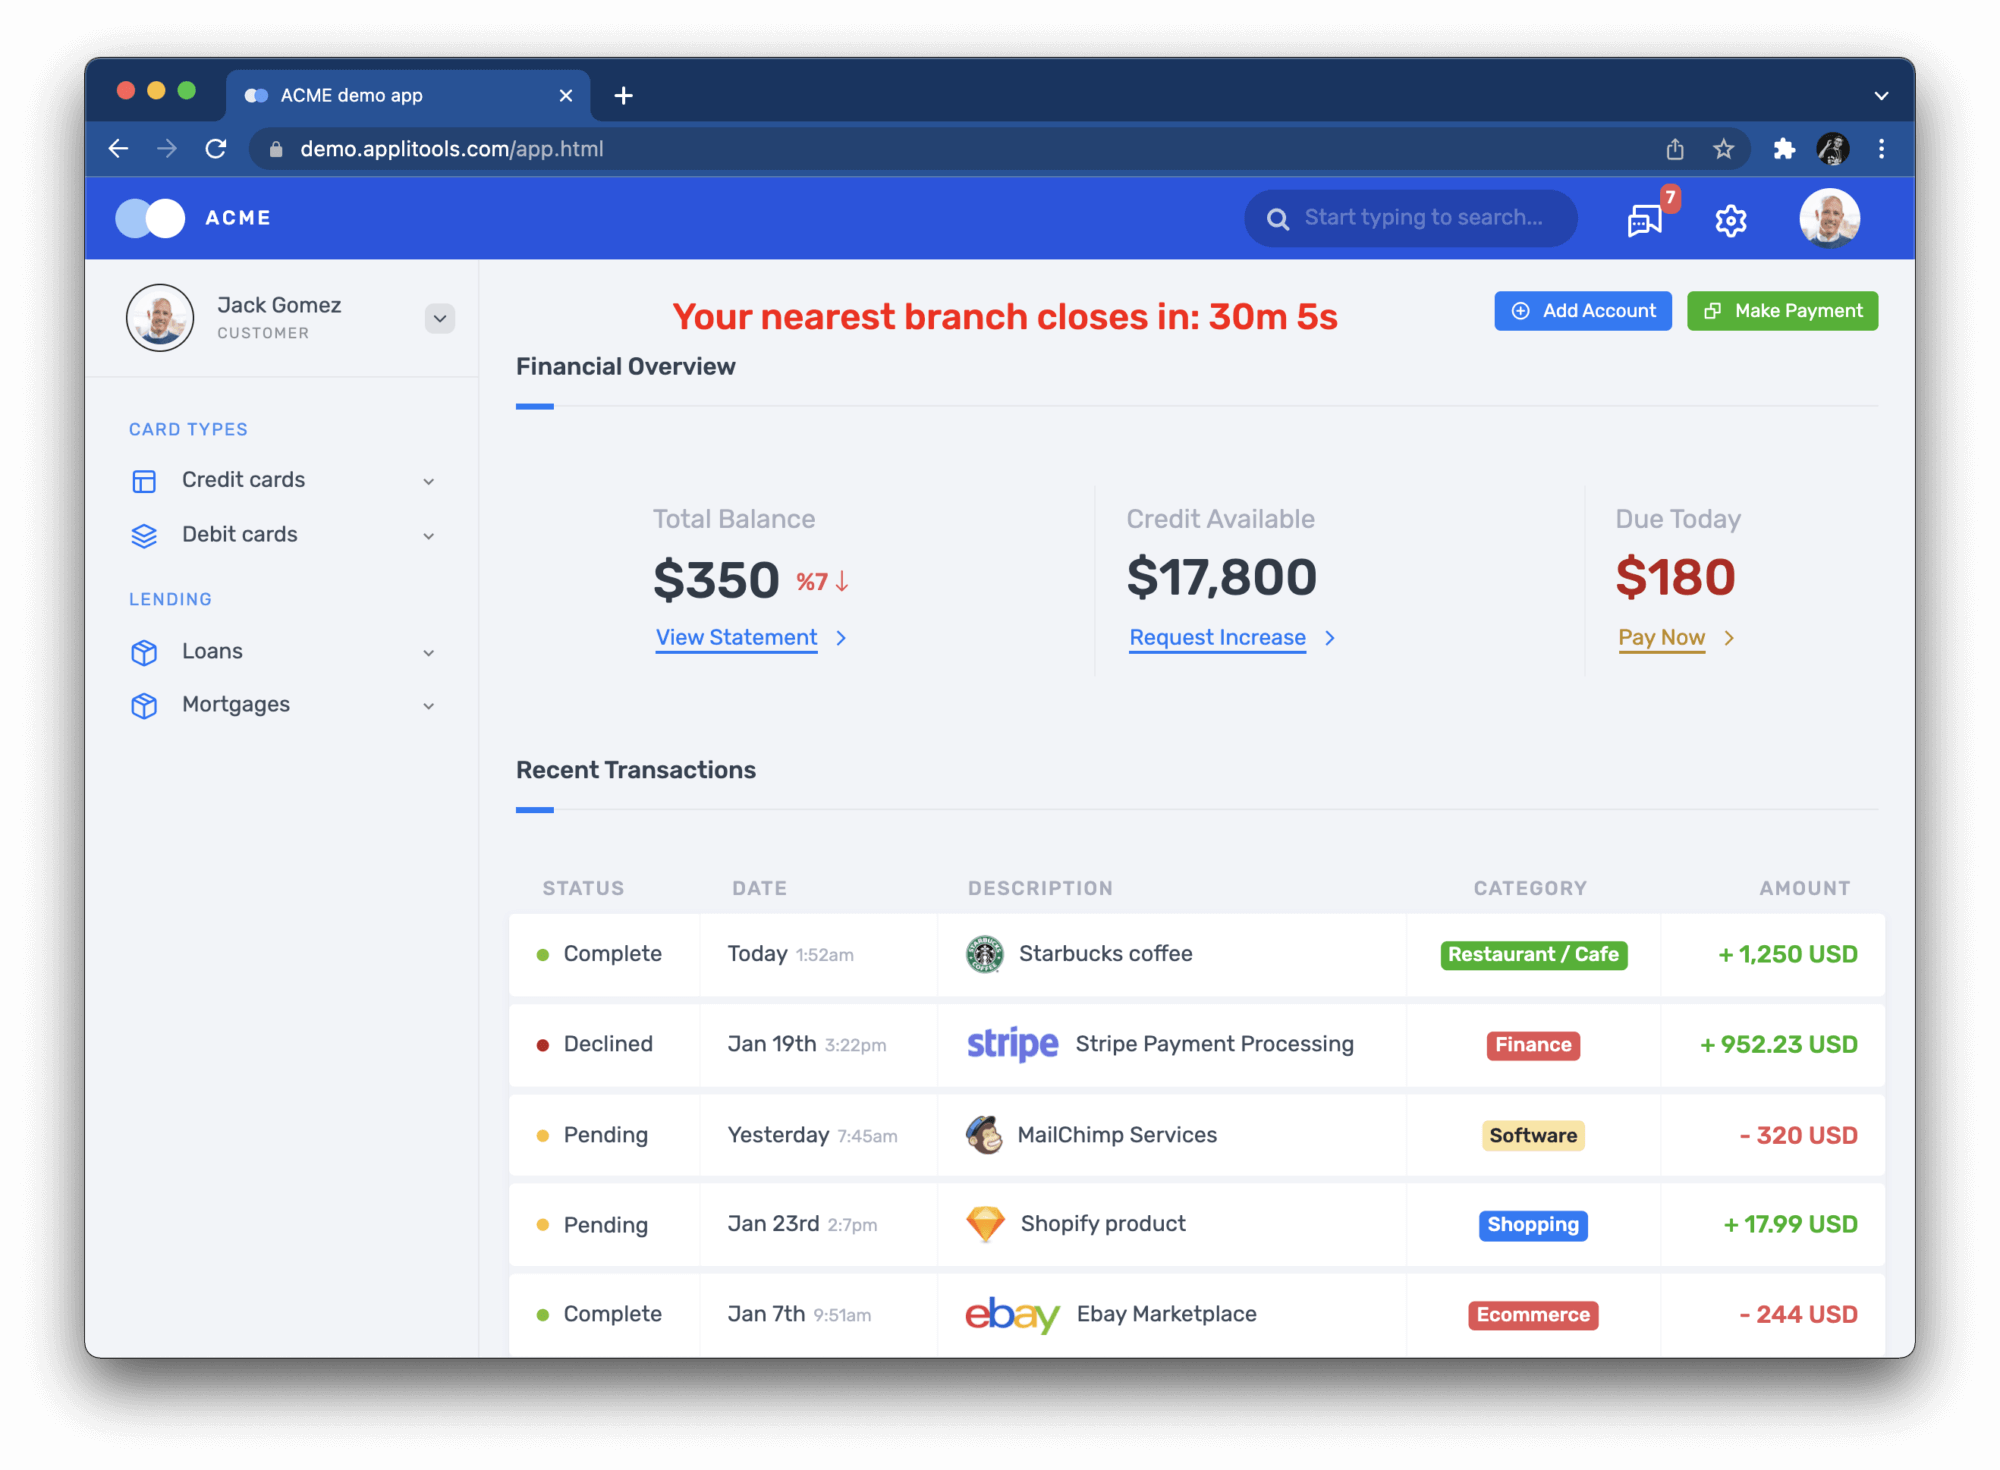Open the chat notifications icon
Screen dimensions: 2000x1470
click(x=1643, y=220)
